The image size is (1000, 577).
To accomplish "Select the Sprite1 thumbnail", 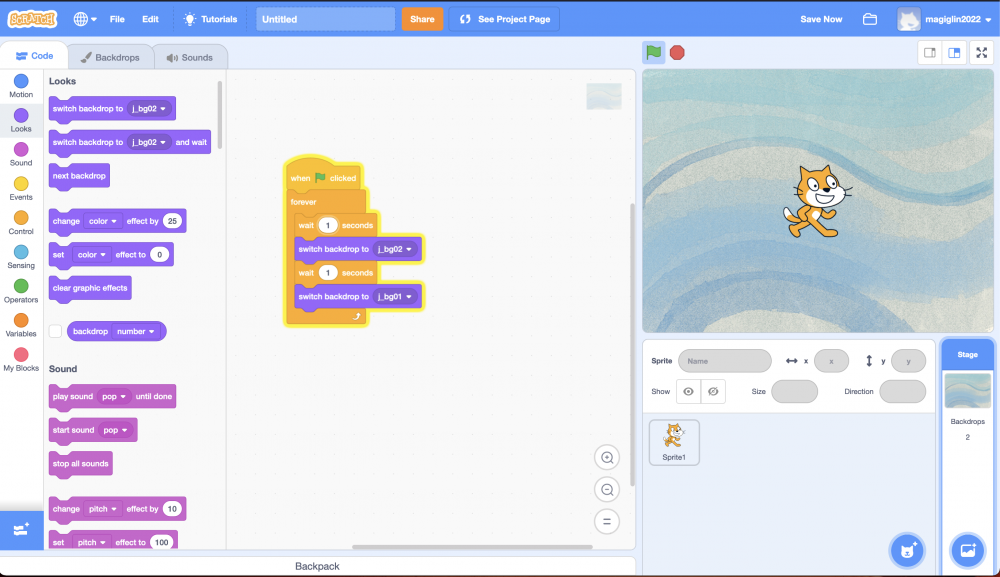I will point(674,442).
